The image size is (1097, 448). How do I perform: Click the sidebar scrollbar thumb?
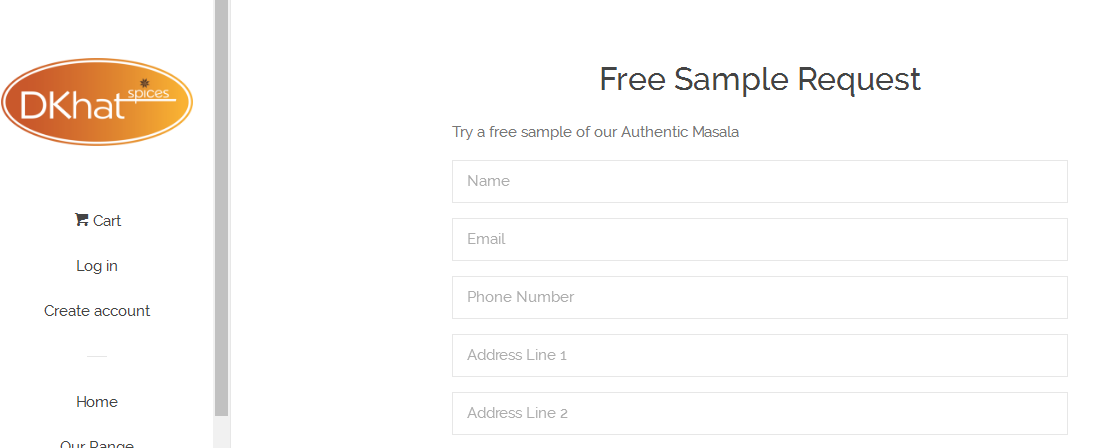pyautogui.click(x=222, y=207)
